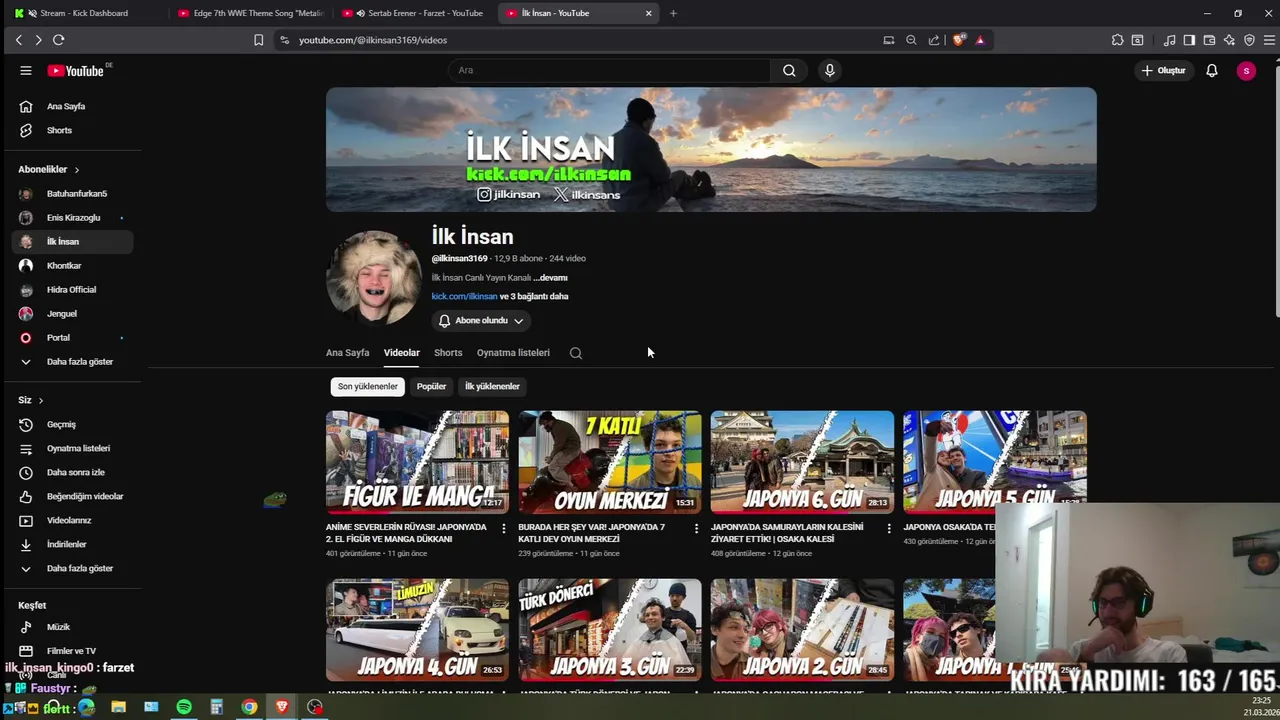Go to sidebar Shorts item
Viewport: 1280px width, 720px height.
click(x=72, y=130)
